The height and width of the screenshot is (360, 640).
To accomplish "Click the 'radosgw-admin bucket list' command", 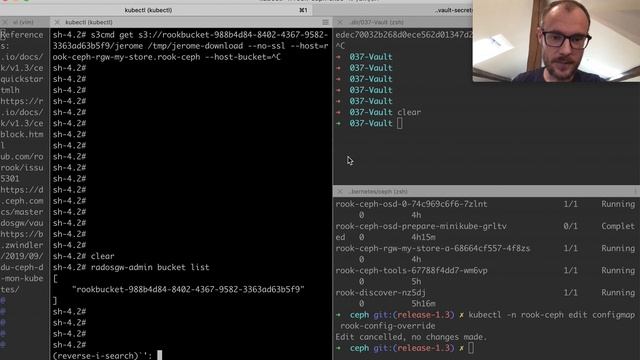I will pyautogui.click(x=150, y=267).
